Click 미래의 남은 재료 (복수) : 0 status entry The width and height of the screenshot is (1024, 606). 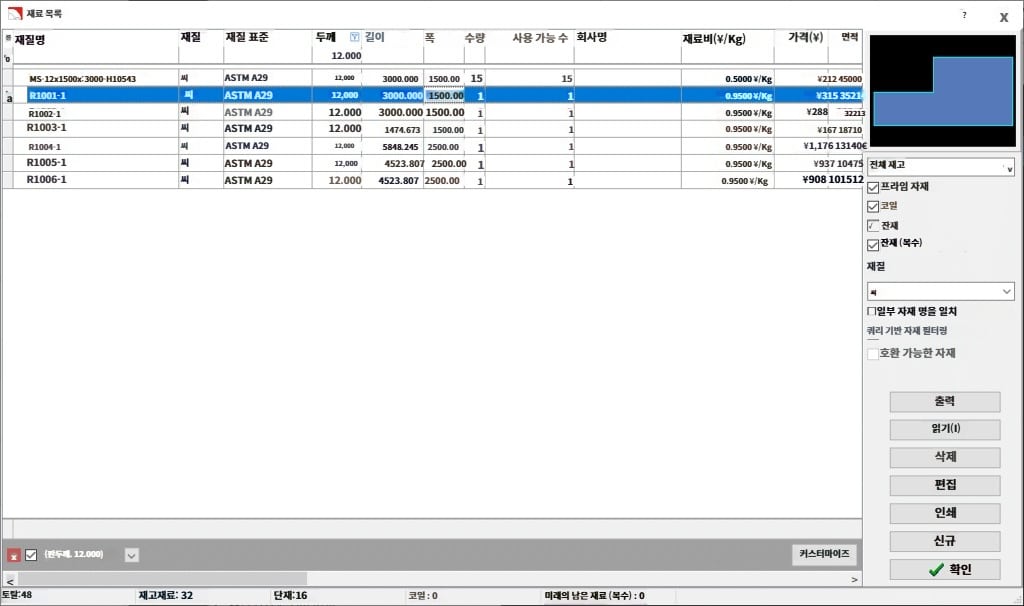pyautogui.click(x=594, y=596)
